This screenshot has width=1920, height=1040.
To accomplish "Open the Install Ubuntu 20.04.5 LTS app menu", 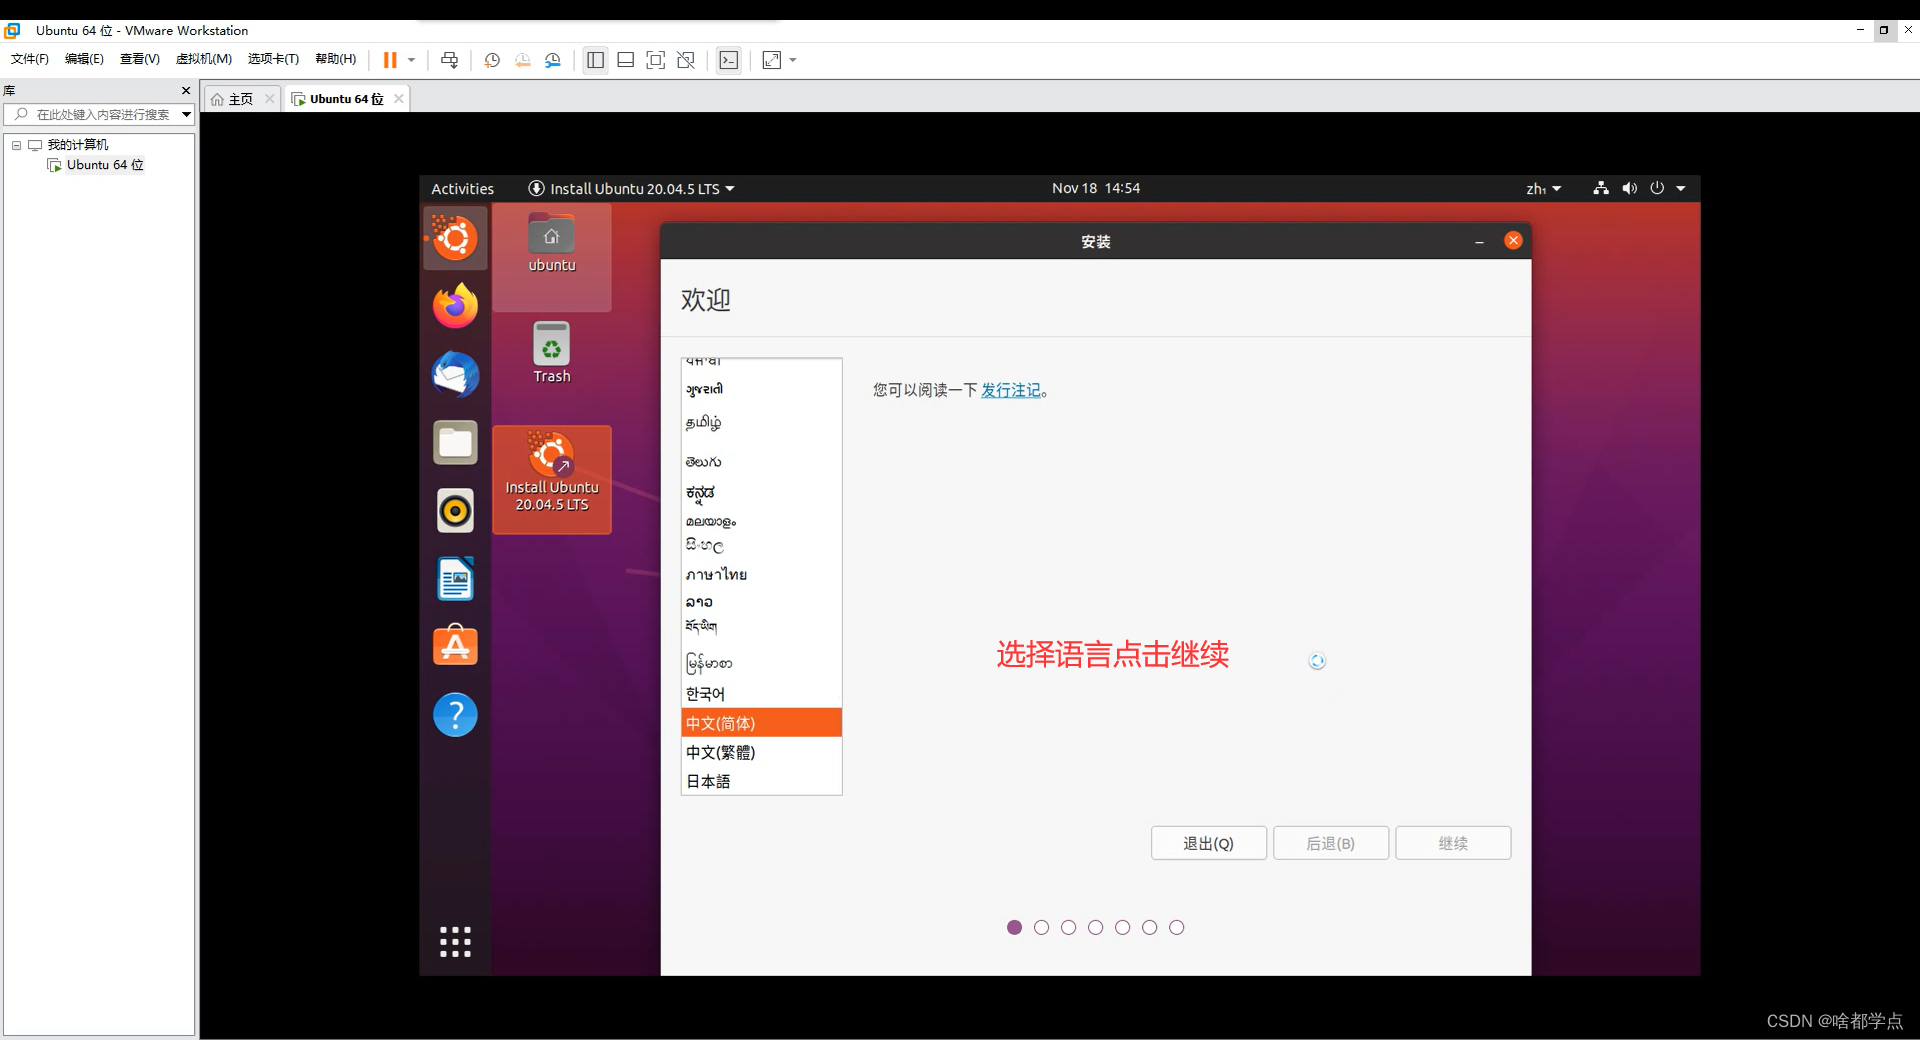I will pyautogui.click(x=631, y=188).
